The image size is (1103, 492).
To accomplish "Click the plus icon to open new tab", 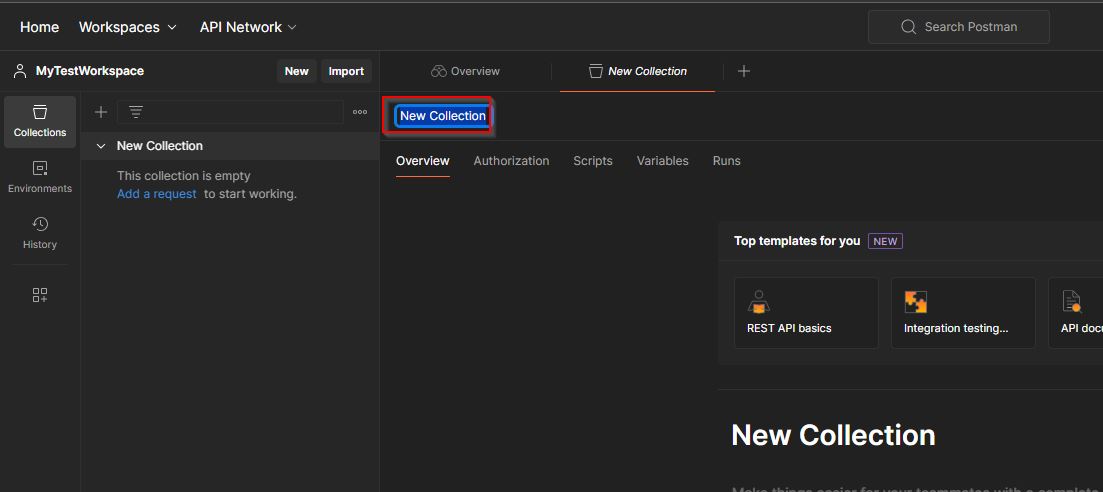I will coord(744,71).
